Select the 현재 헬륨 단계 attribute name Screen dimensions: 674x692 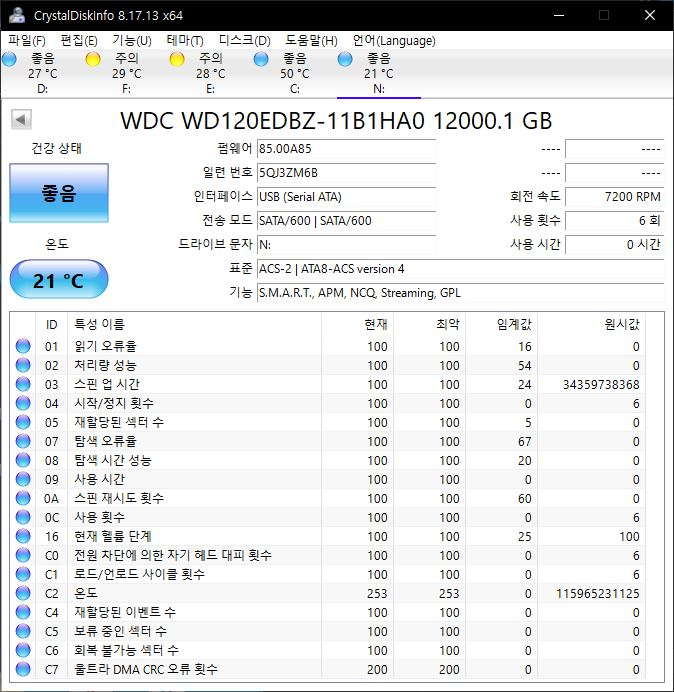pyautogui.click(x=113, y=536)
